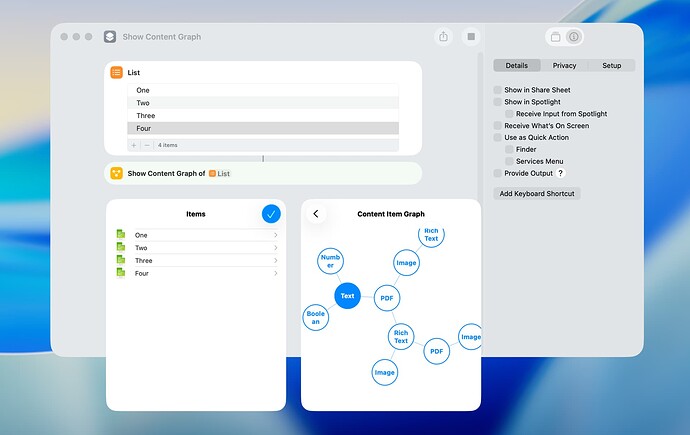Viewport: 690px width, 435px height.
Task: Select the Image node above the PDF node
Action: point(406,263)
